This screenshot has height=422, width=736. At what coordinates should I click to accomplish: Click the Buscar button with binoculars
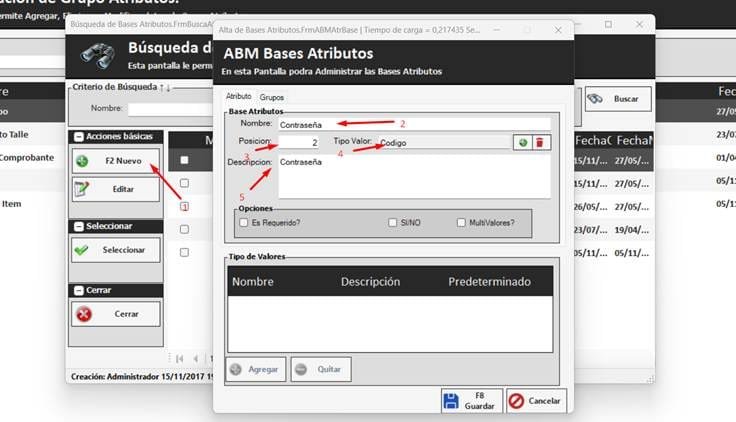click(x=617, y=100)
